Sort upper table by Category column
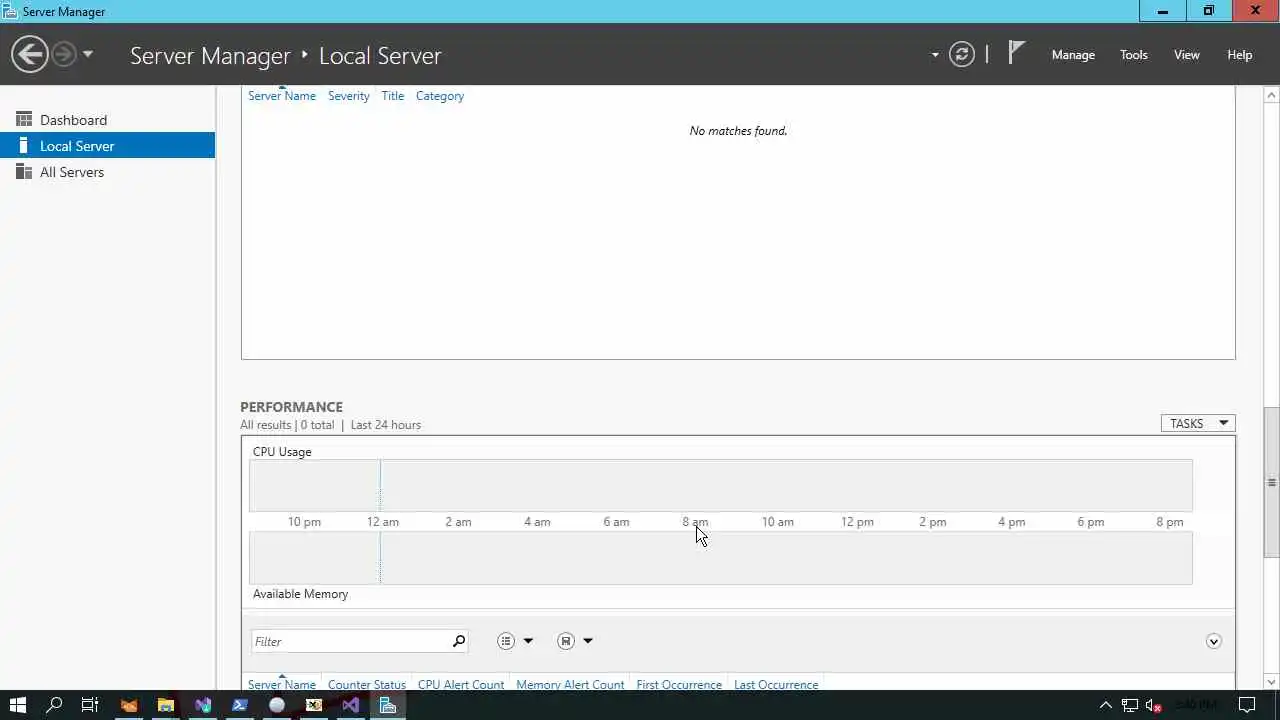This screenshot has width=1280, height=720. 440,96
